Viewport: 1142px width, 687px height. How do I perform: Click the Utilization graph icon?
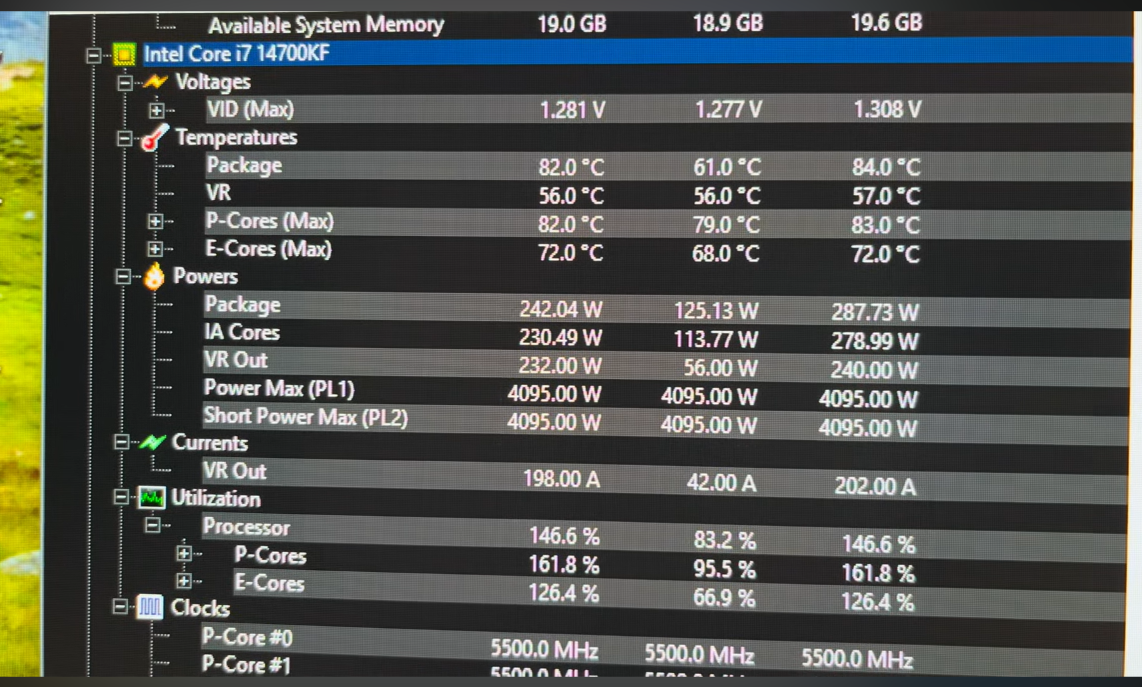[x=151, y=498]
